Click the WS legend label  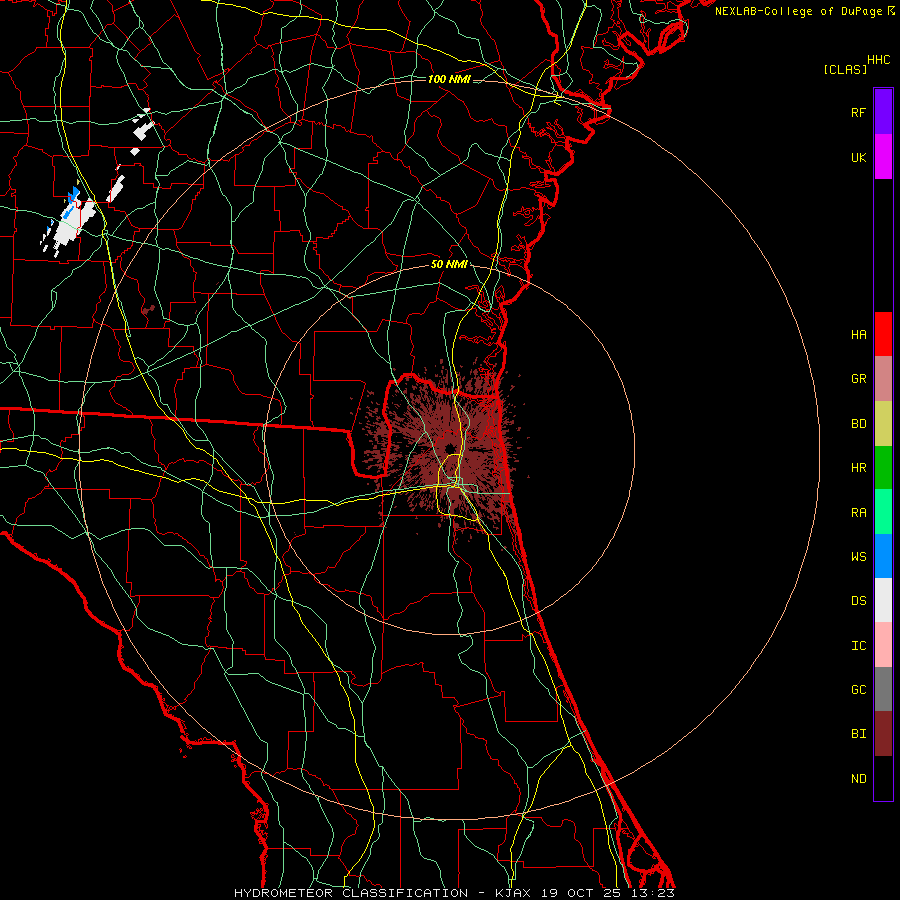[x=858, y=557]
